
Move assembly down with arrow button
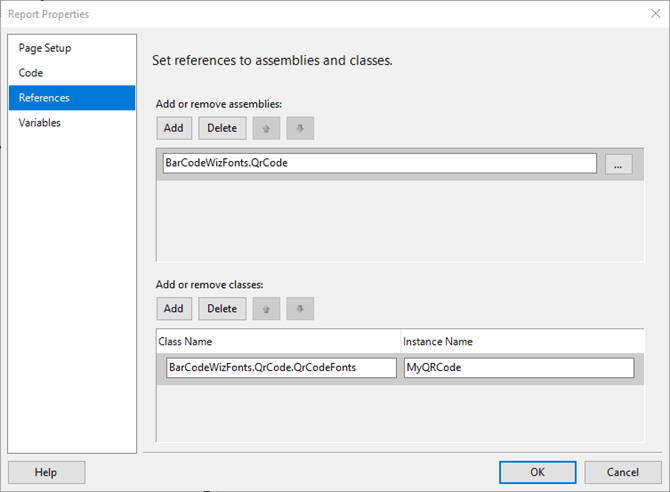(300, 128)
